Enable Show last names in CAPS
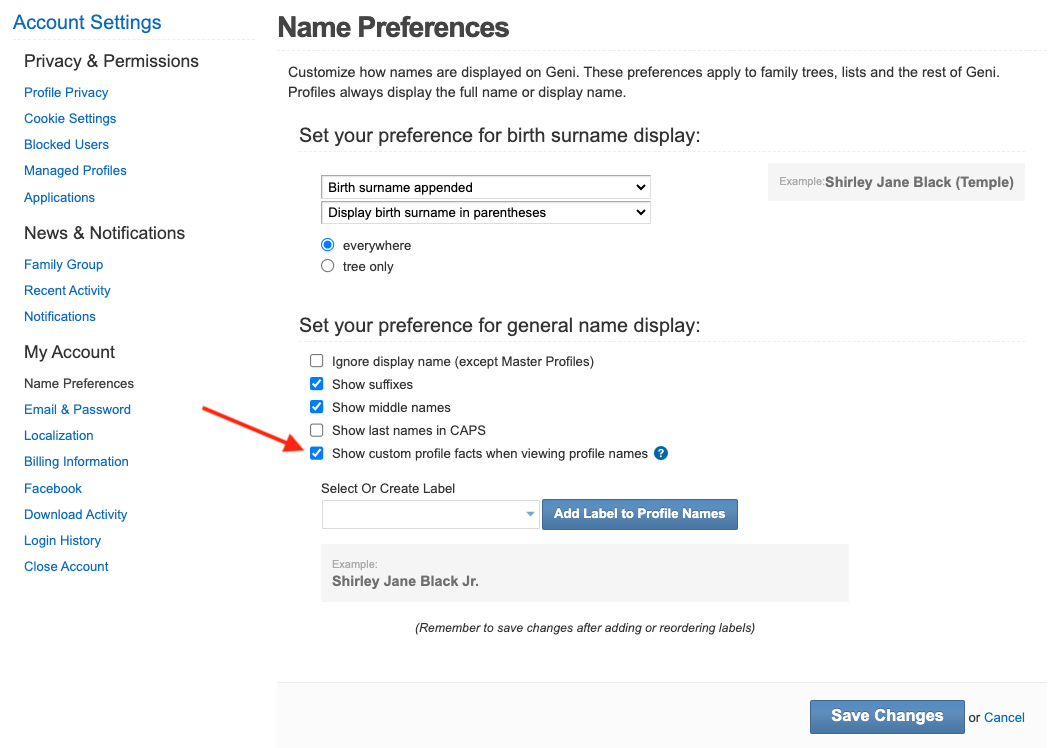The height and width of the screenshot is (748, 1050). tap(317, 430)
